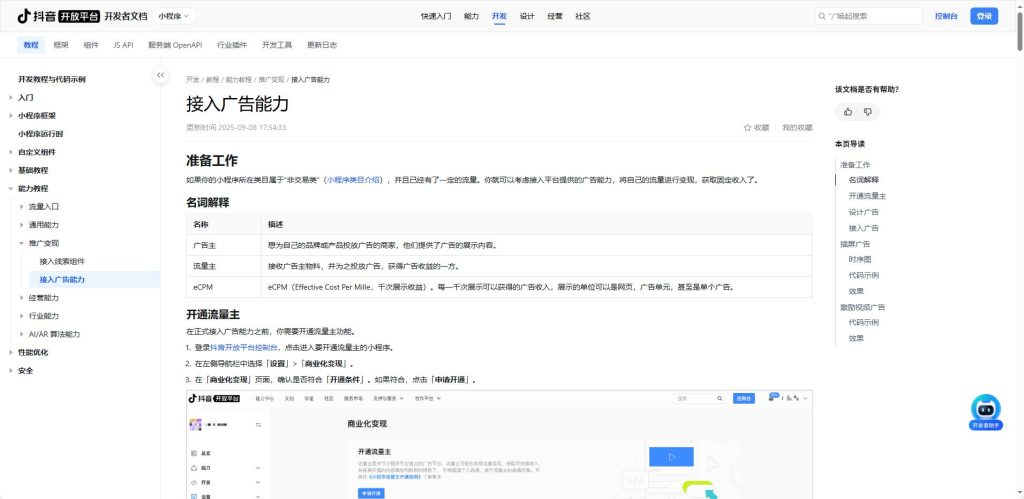Expand the 行业能力 subsection
Image resolution: width=1024 pixels, height=499 pixels.
point(22,316)
